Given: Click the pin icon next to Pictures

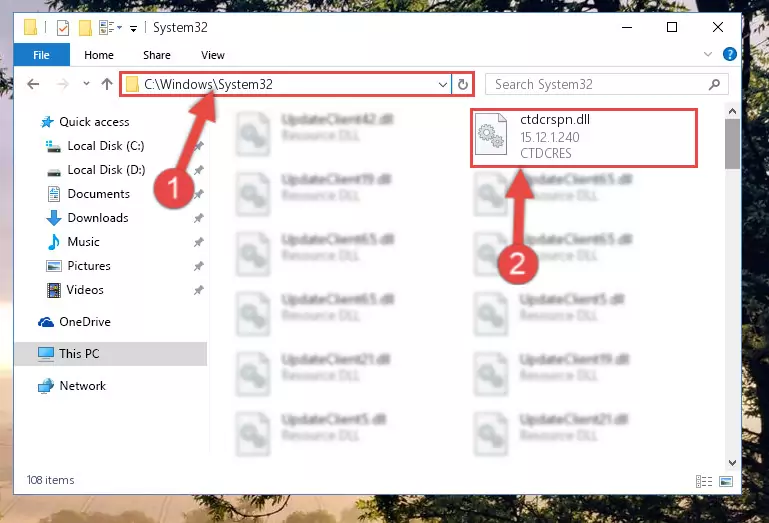Looking at the screenshot, I should (199, 266).
